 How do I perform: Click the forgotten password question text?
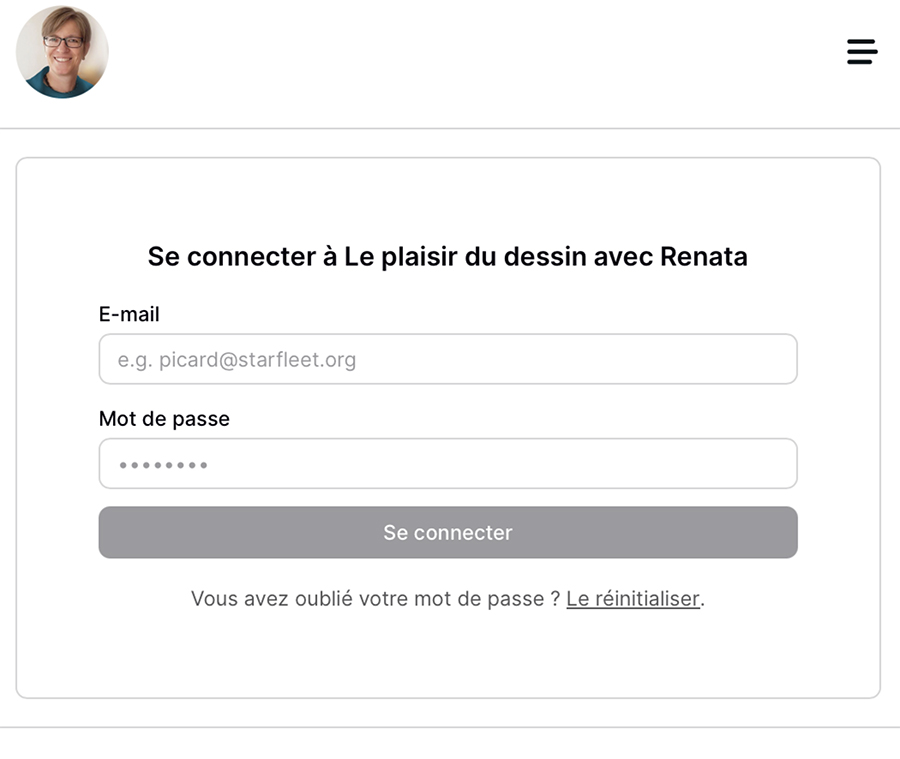(x=375, y=599)
